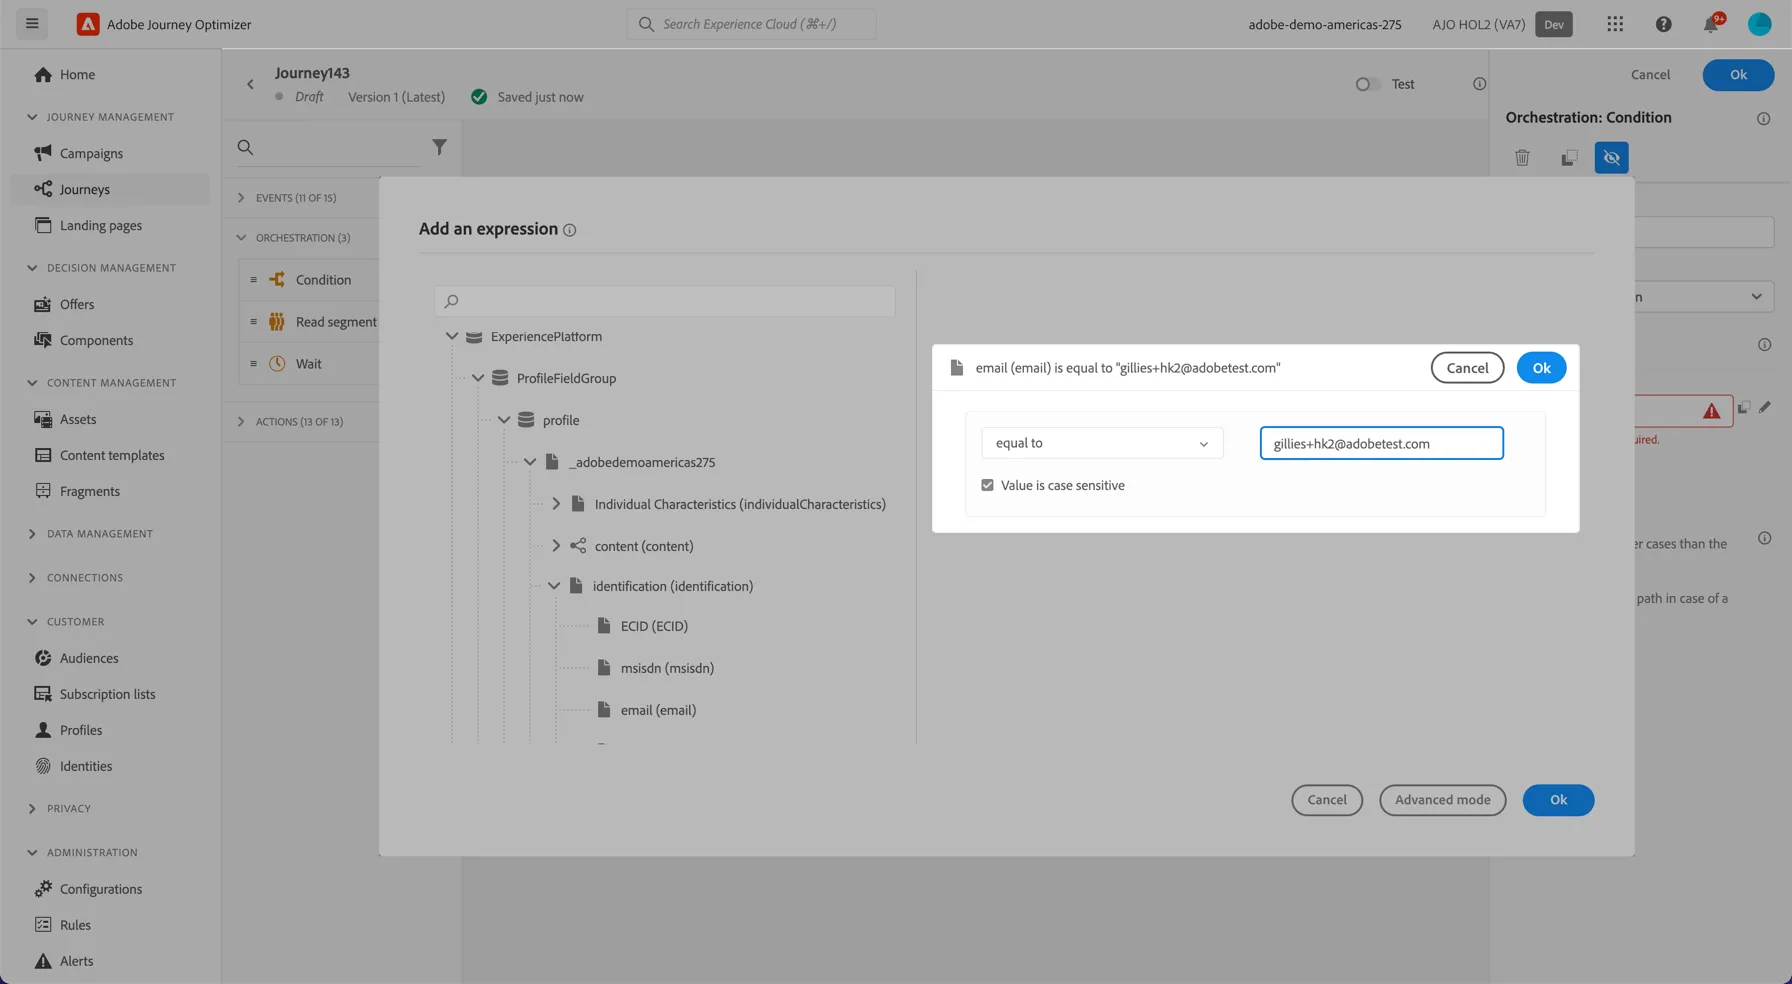Expand Individual Characteristics node

coord(556,504)
